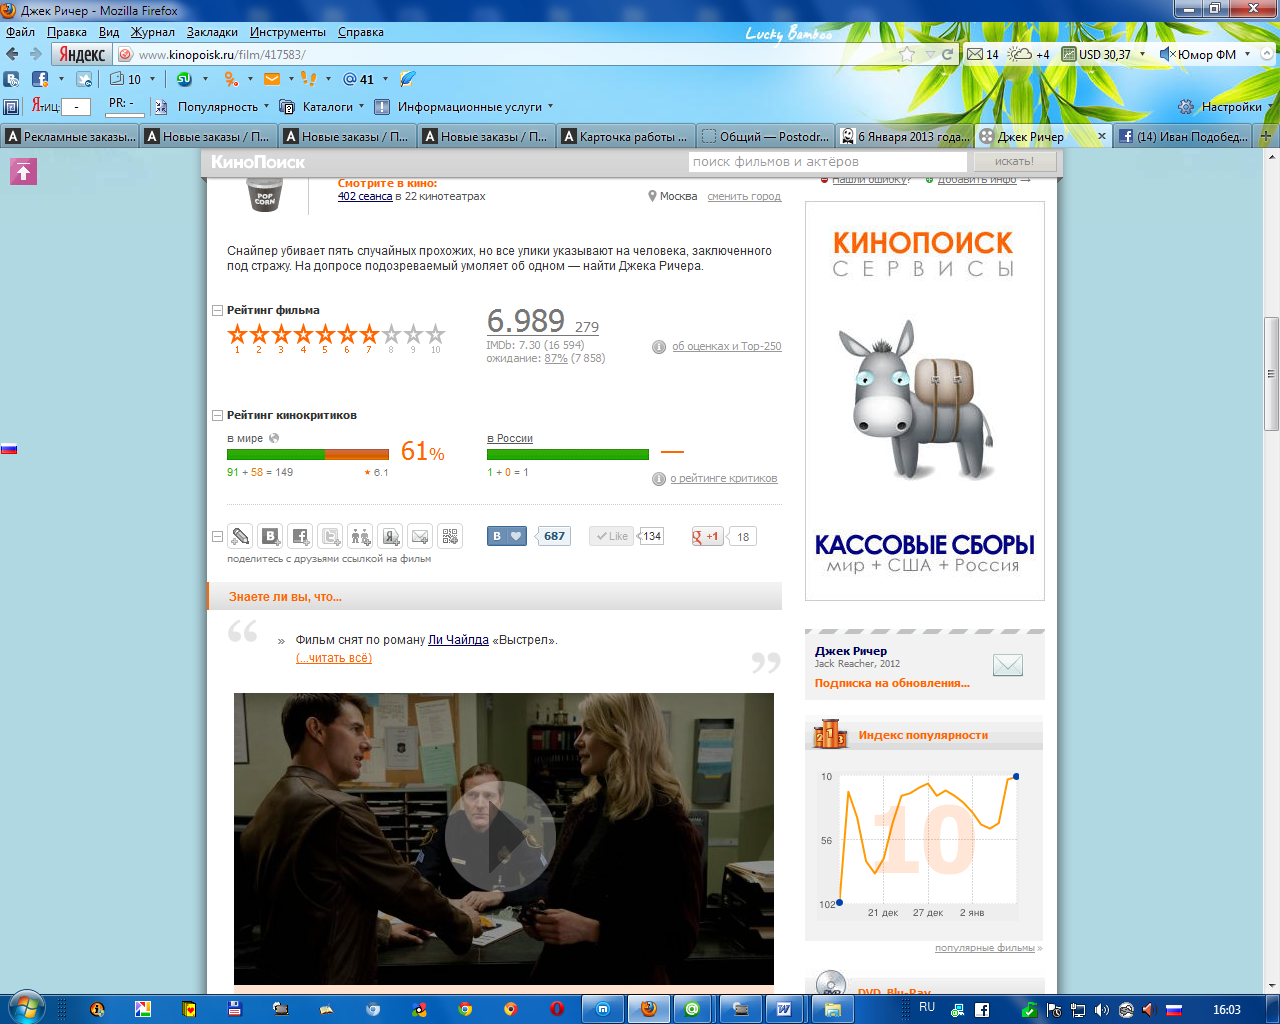This screenshot has width=1280, height=1024.
Task: Open the Журнал menu
Action: 152,32
